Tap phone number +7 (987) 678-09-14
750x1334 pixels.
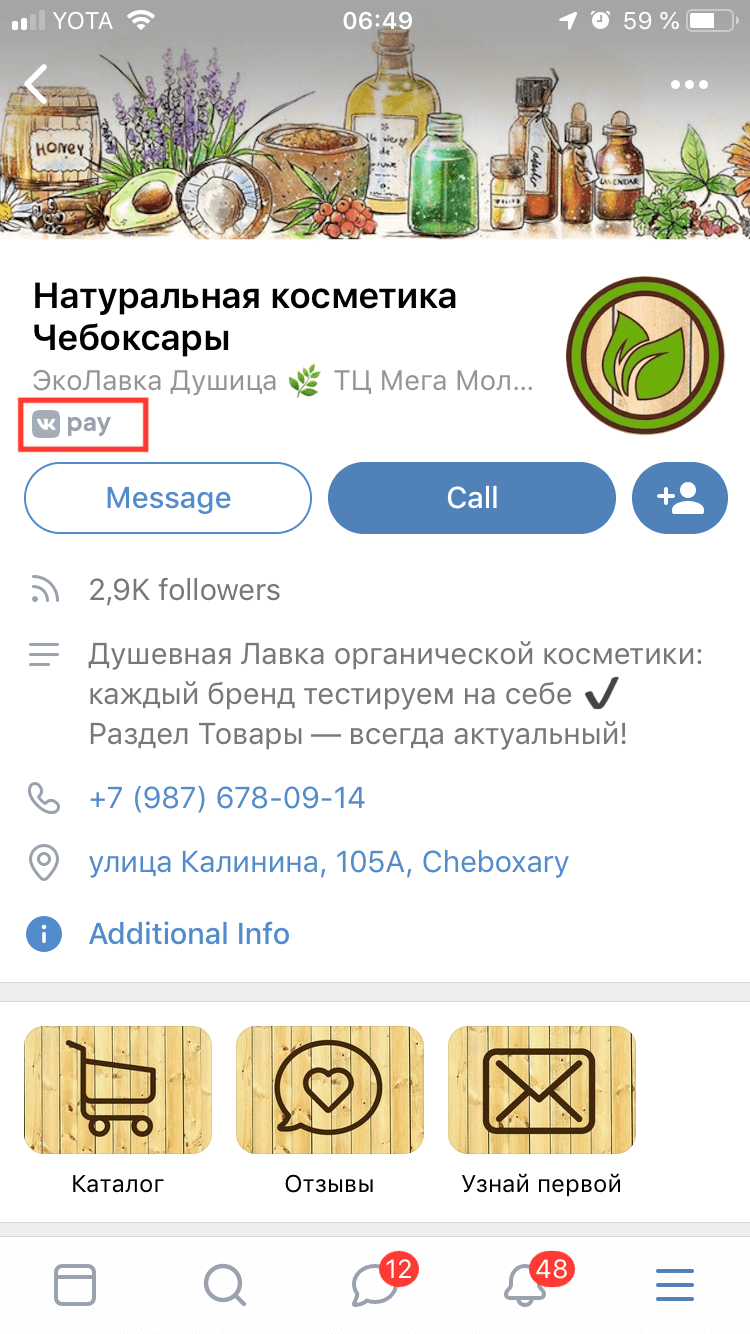click(x=227, y=798)
